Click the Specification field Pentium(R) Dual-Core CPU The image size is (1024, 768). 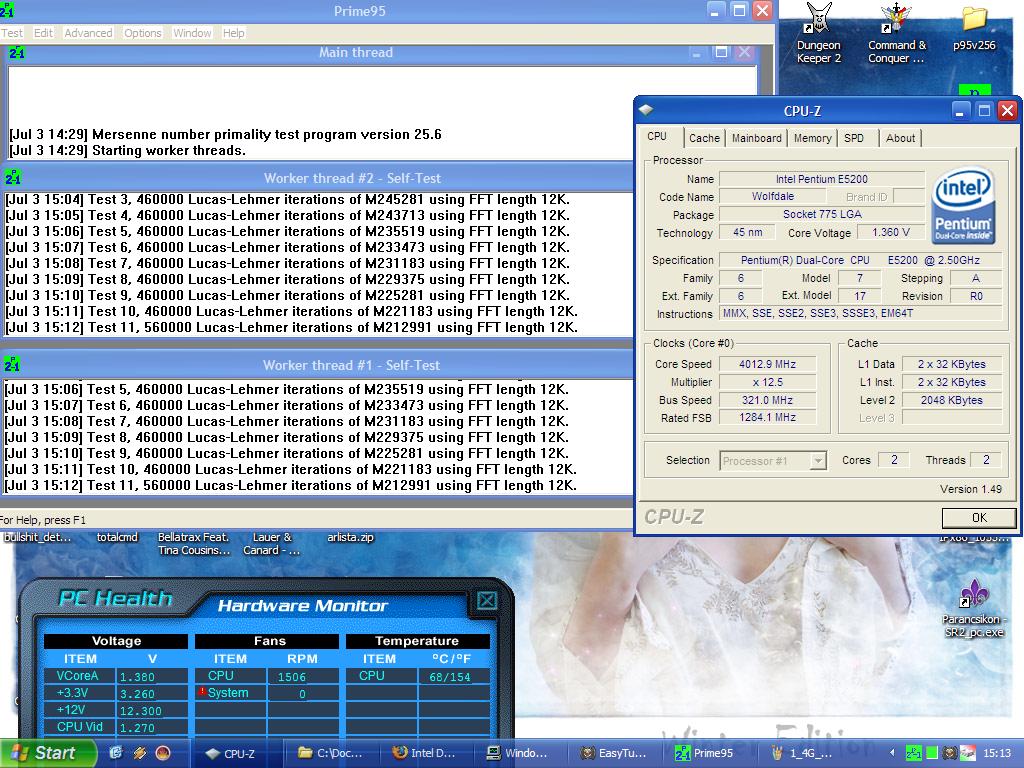click(861, 260)
